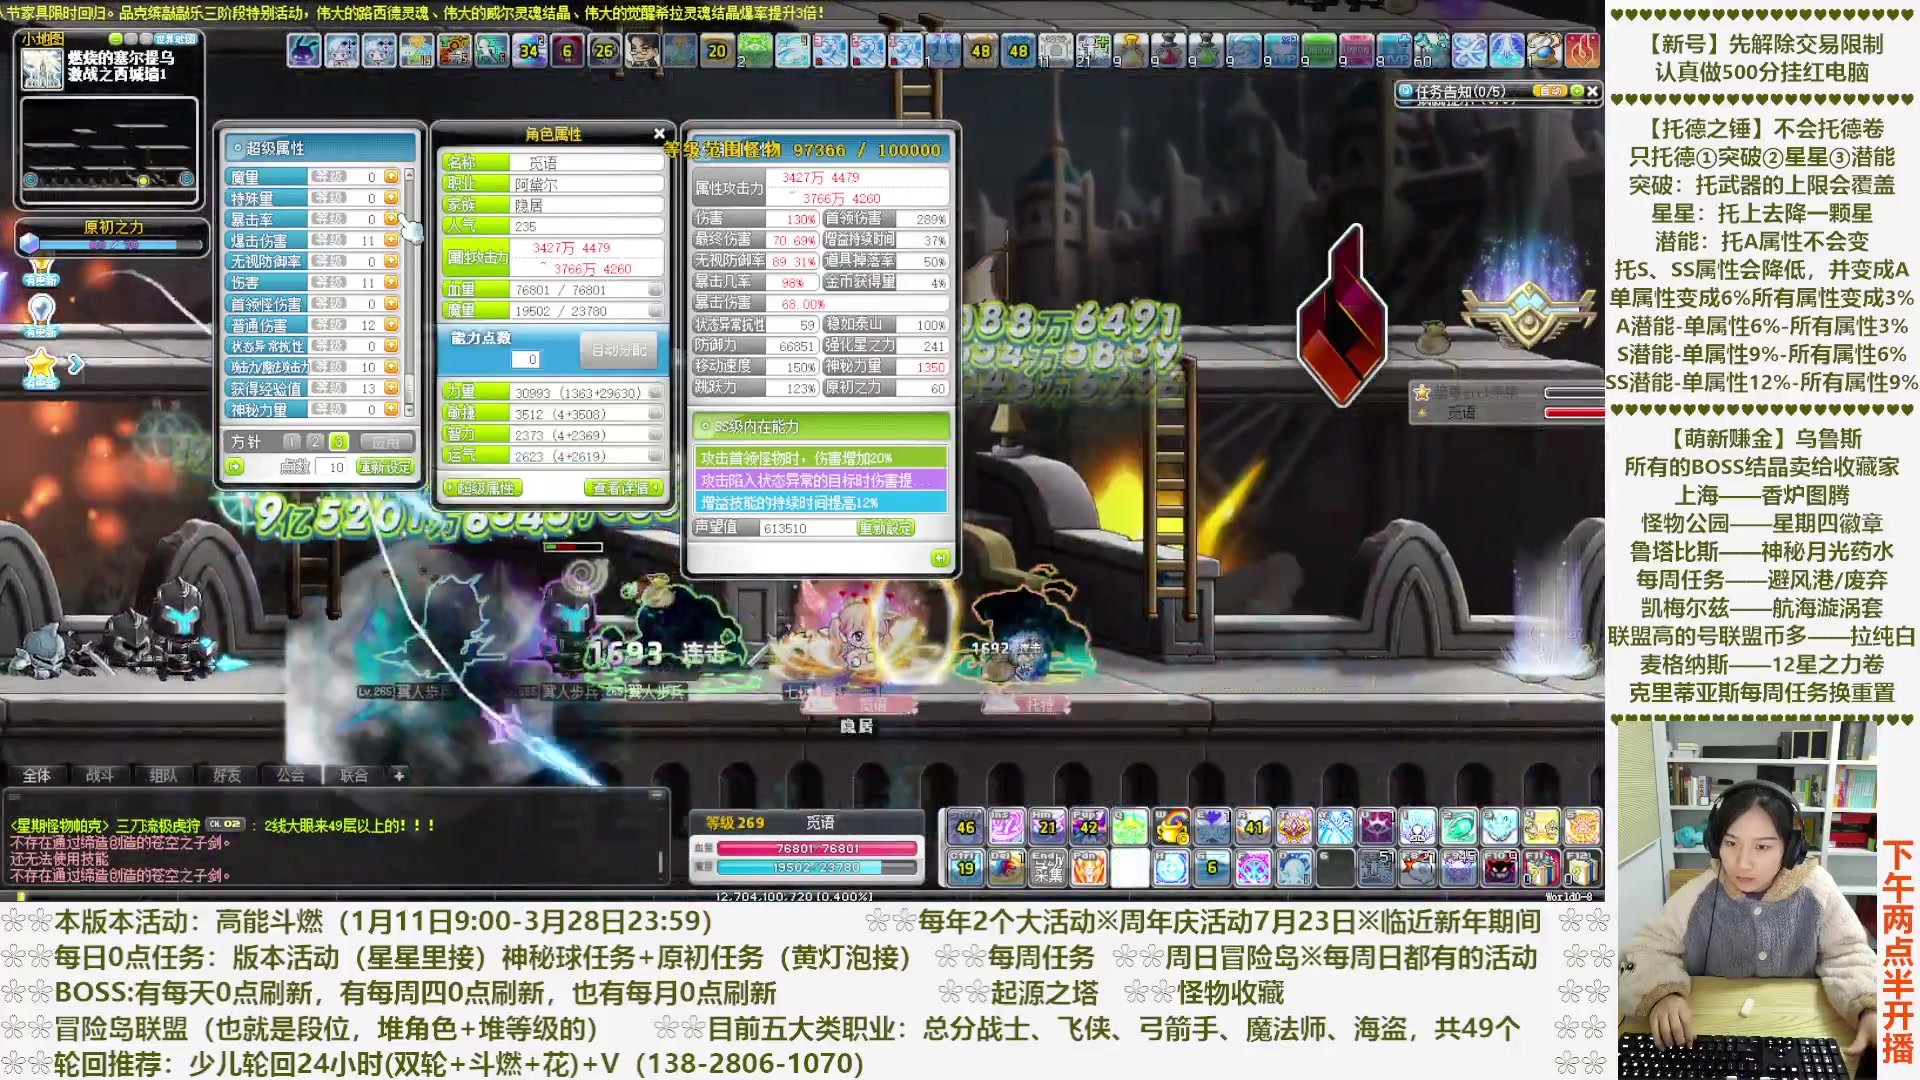The width and height of the screenshot is (1920, 1080).
Task: Click 重新设定 next to 声望值
Action: [x=885, y=528]
